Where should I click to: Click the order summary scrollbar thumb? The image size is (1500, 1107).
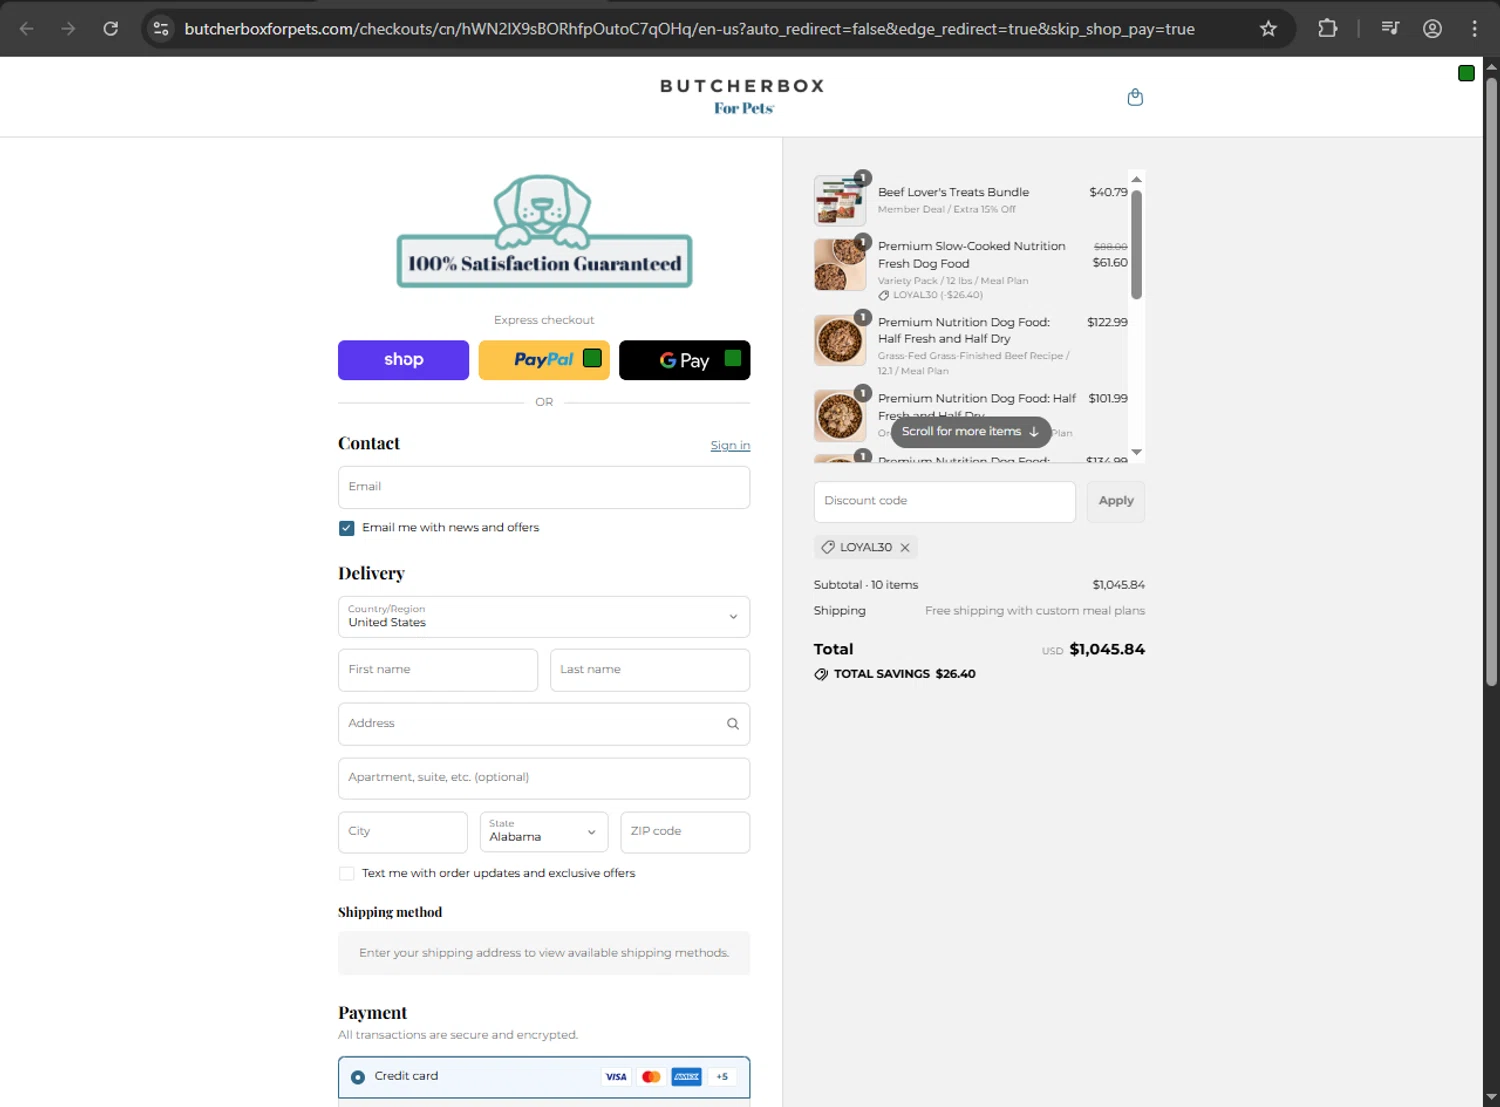pyautogui.click(x=1136, y=244)
